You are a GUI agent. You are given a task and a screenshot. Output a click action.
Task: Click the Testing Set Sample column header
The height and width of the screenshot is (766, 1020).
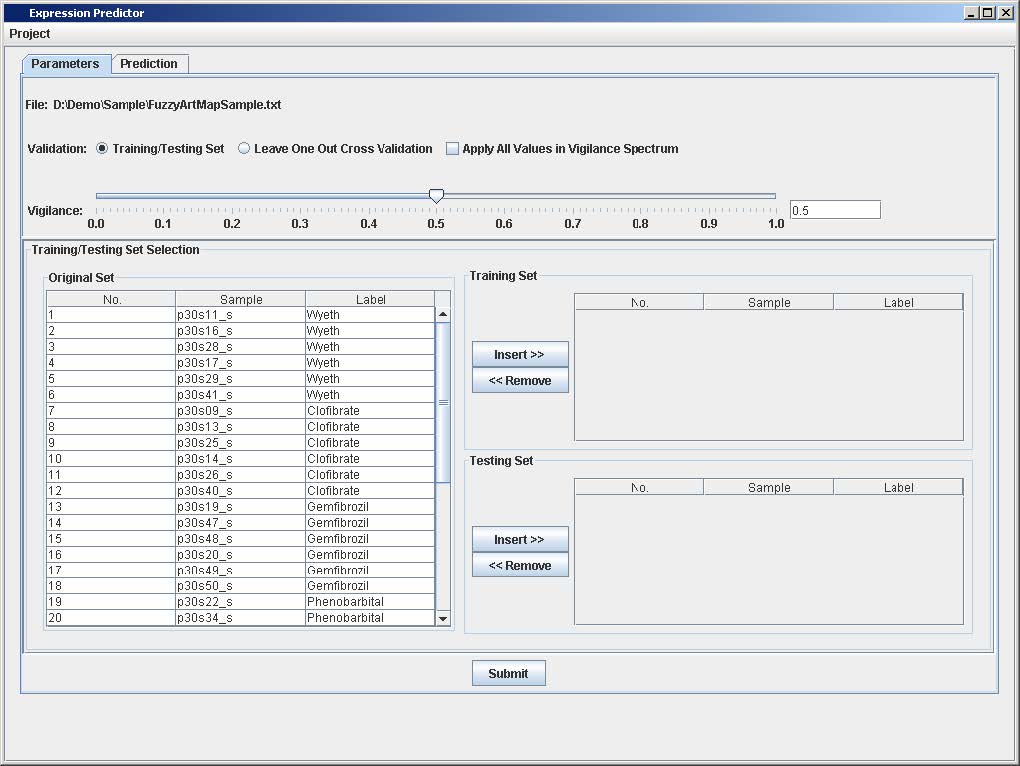coord(769,487)
